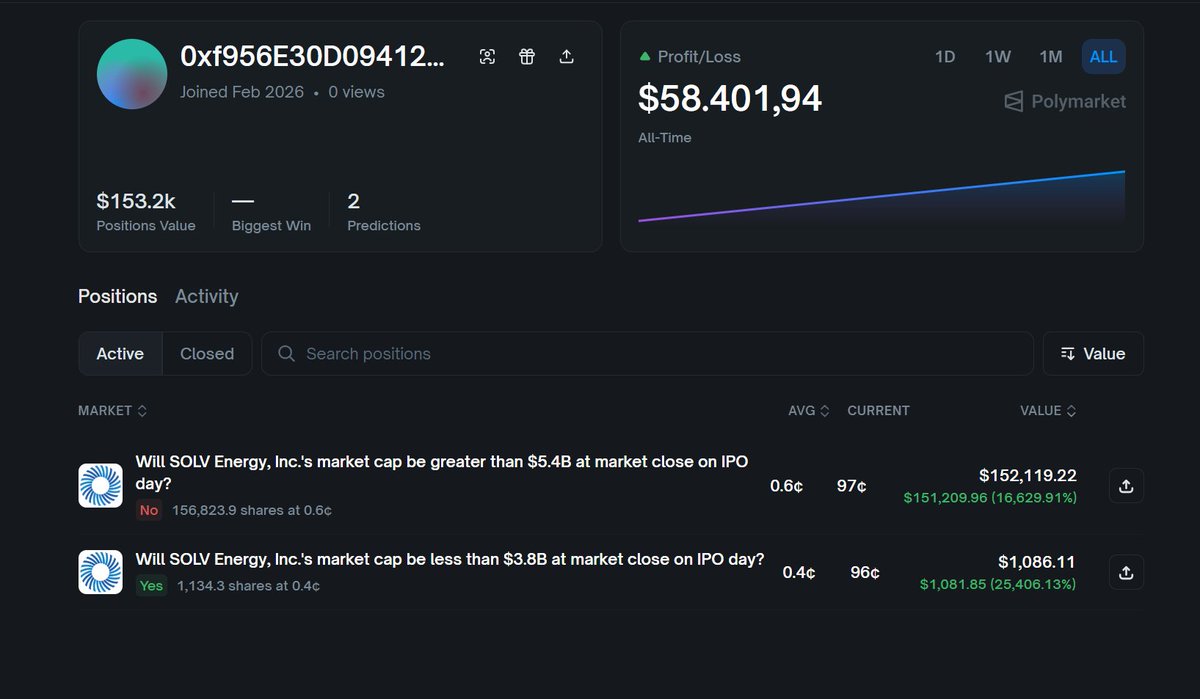
Task: Open SOLV Energy greater than $5.4B market
Action: 441,471
